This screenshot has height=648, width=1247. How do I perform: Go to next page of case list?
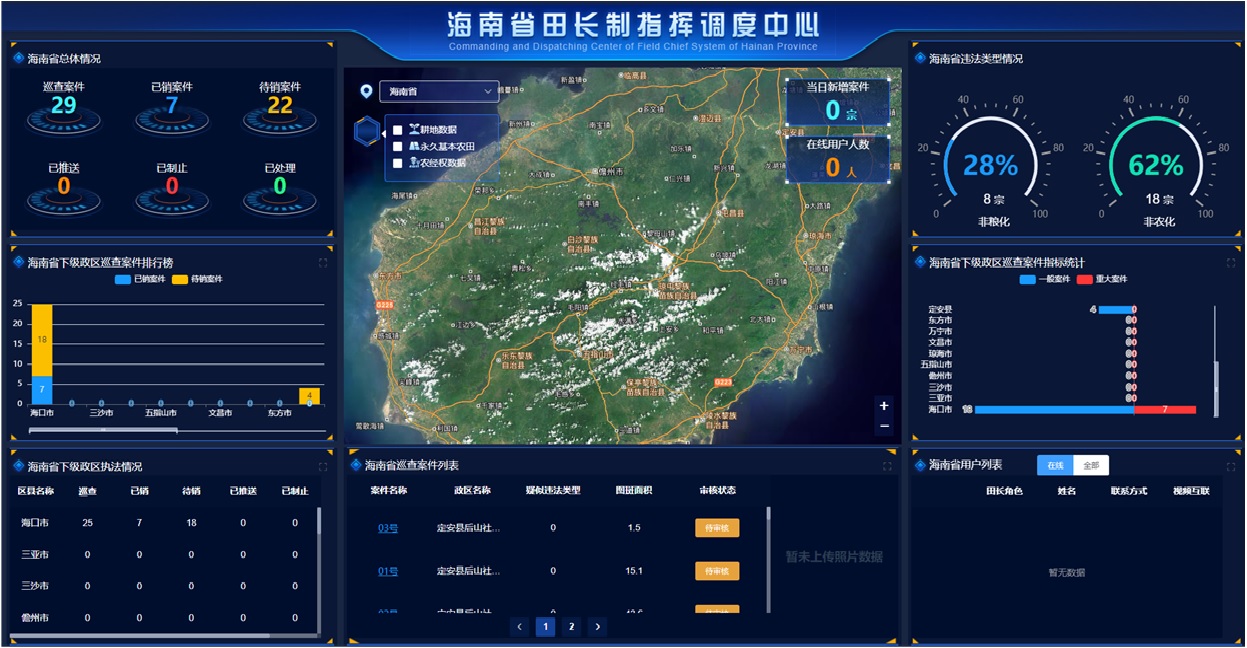click(x=597, y=627)
